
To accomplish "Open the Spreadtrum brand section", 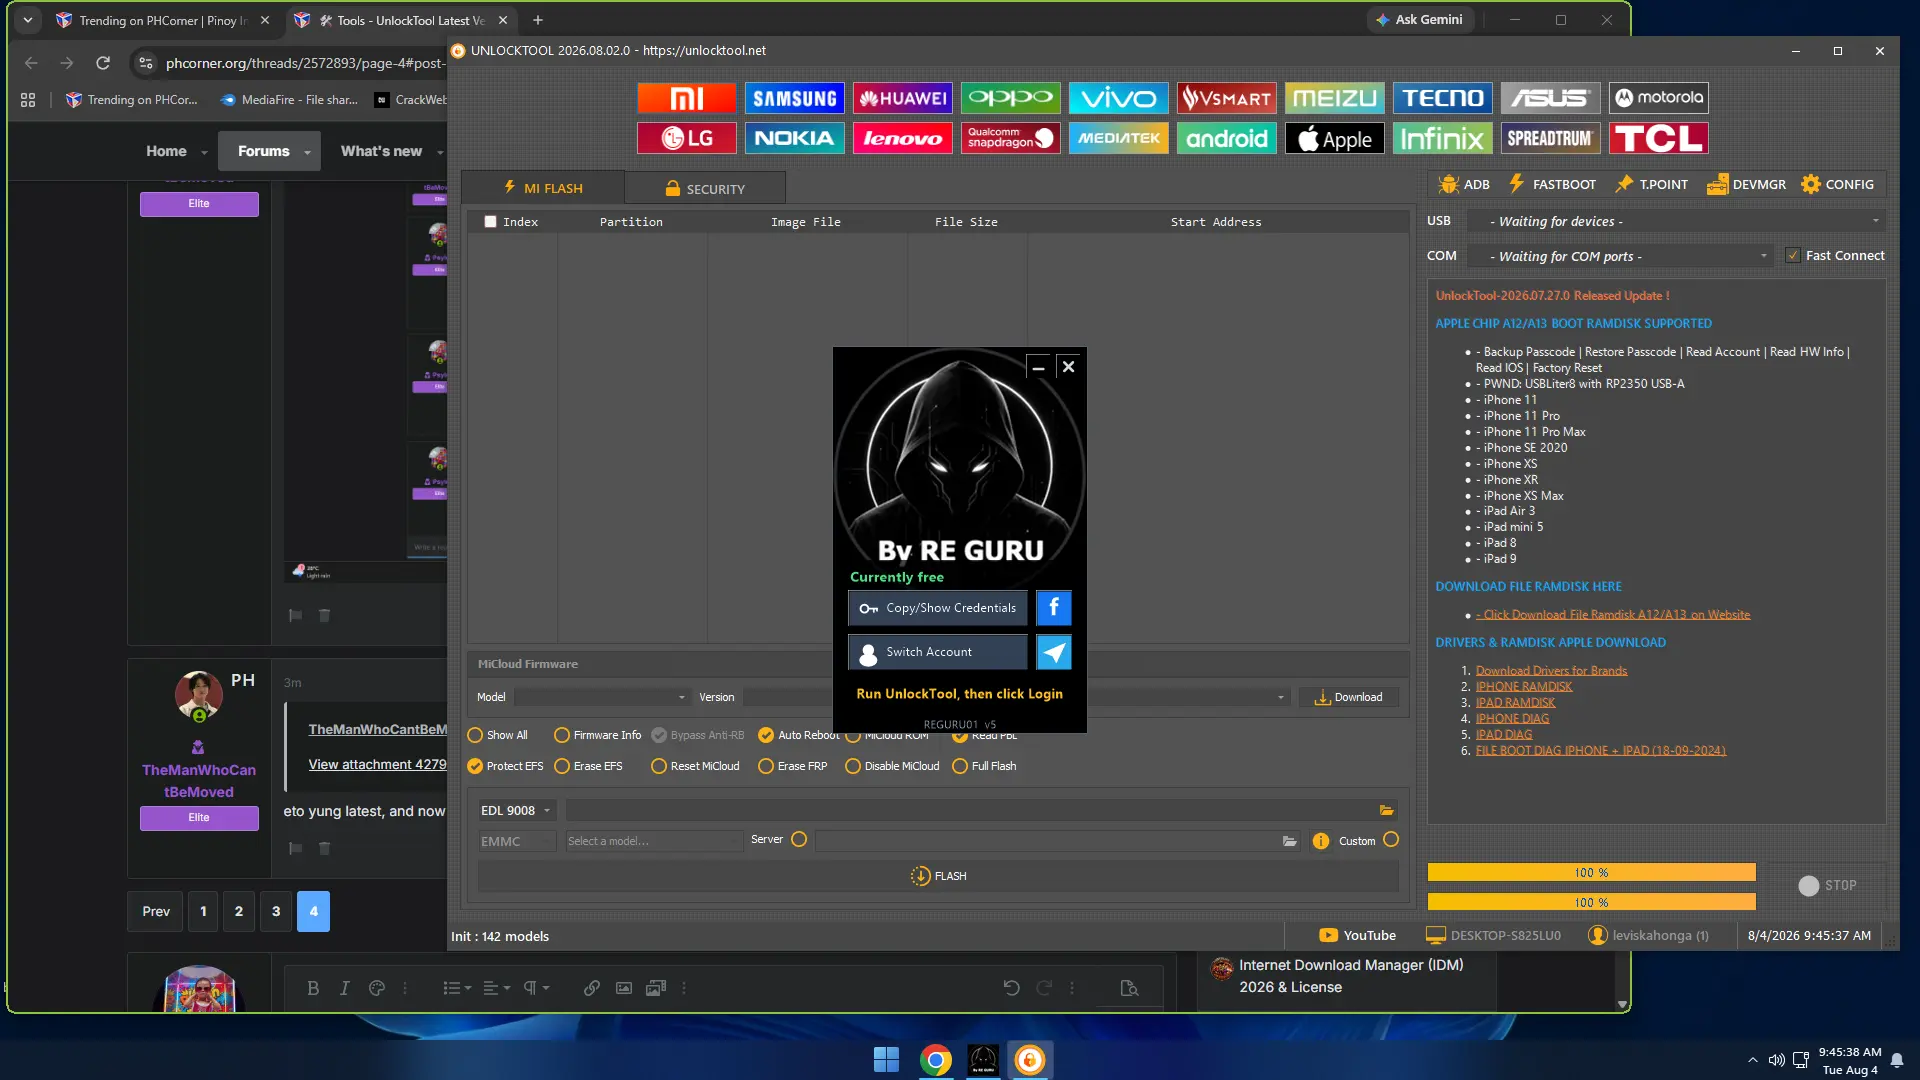I will (x=1551, y=138).
